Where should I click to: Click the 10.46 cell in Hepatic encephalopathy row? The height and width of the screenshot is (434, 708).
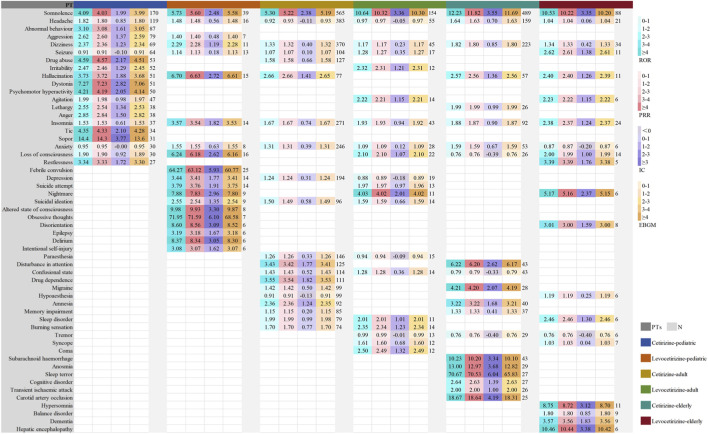click(549, 429)
